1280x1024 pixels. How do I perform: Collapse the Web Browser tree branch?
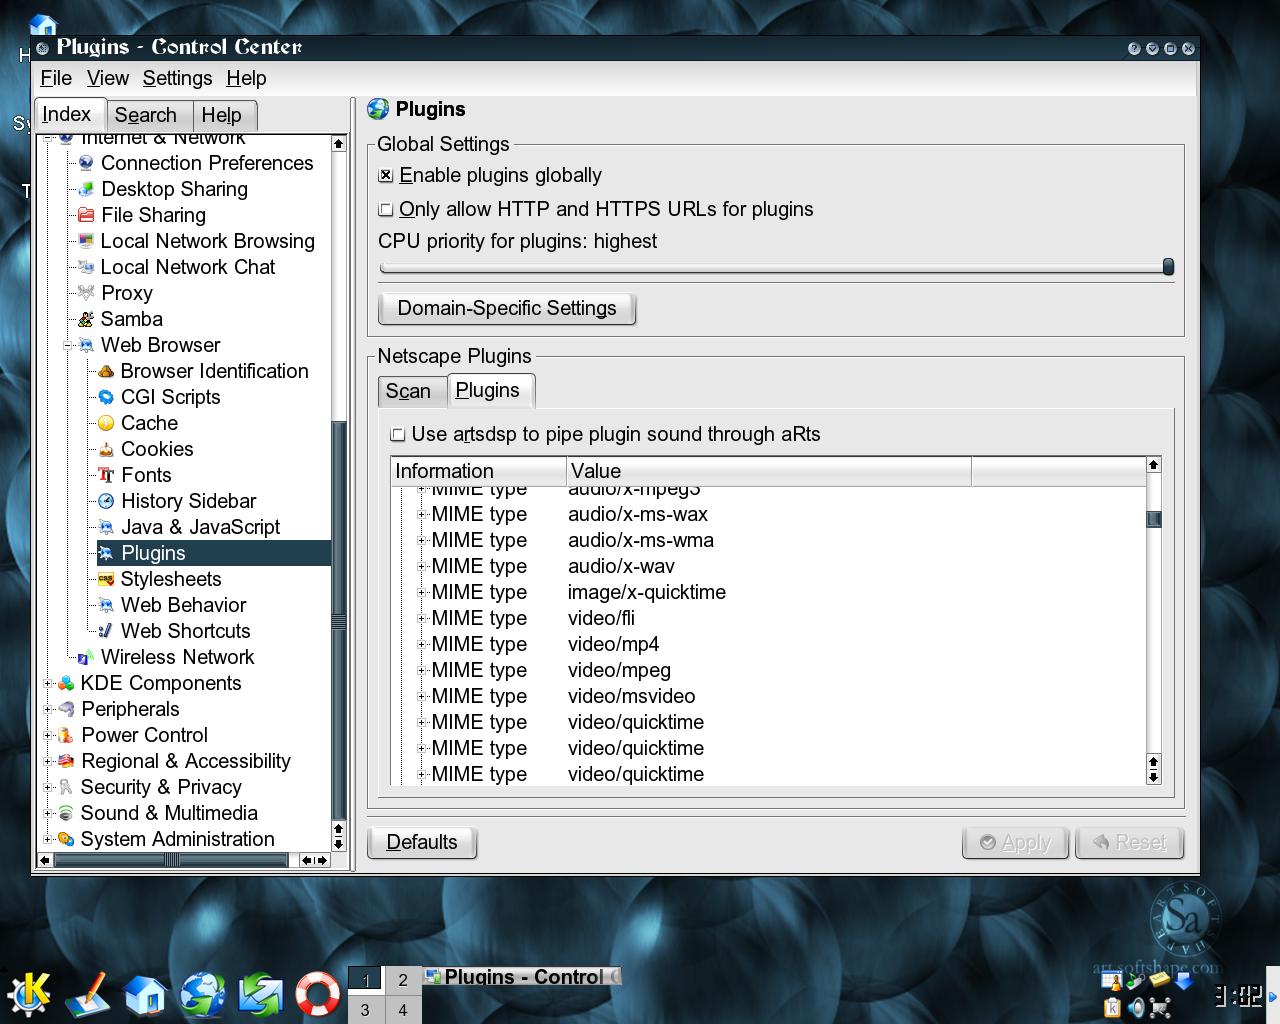(67, 345)
